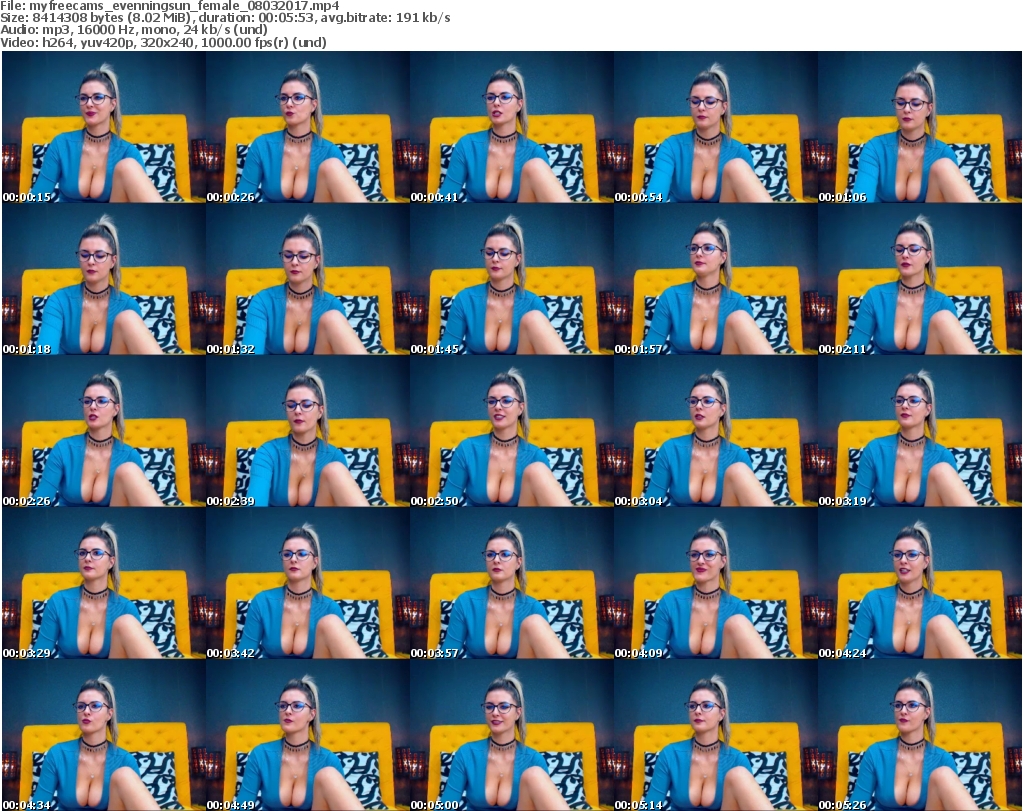
Task: Choose the video frame labeled 00:03:57
Action: pos(511,583)
